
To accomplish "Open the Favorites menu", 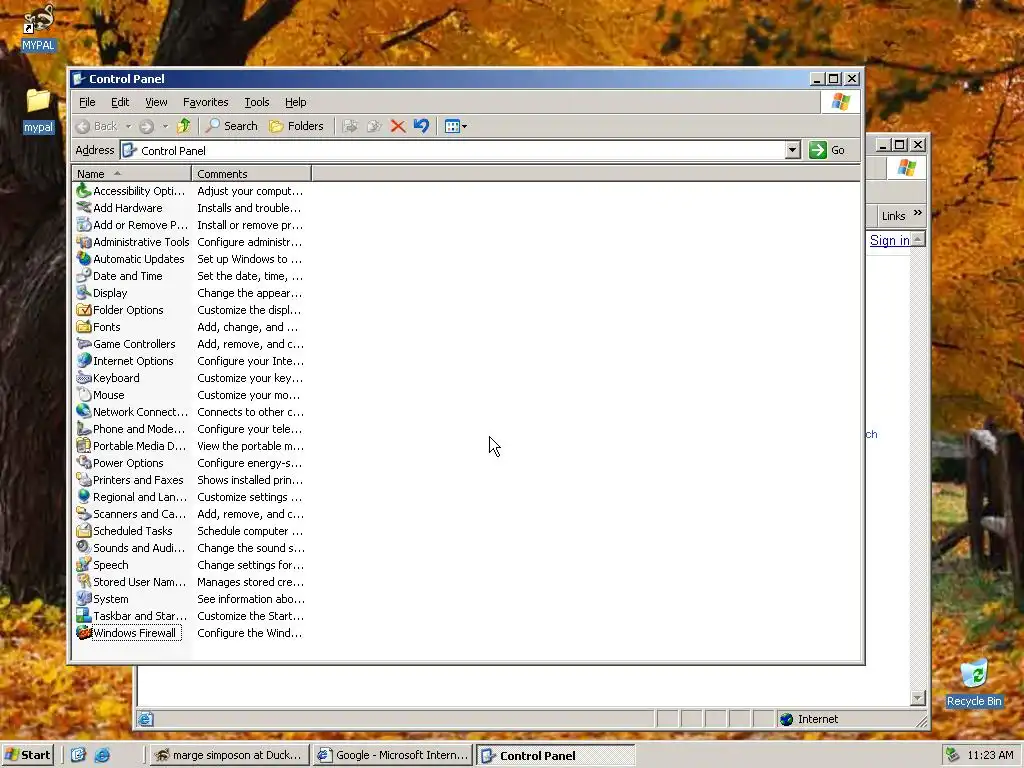I will [206, 102].
